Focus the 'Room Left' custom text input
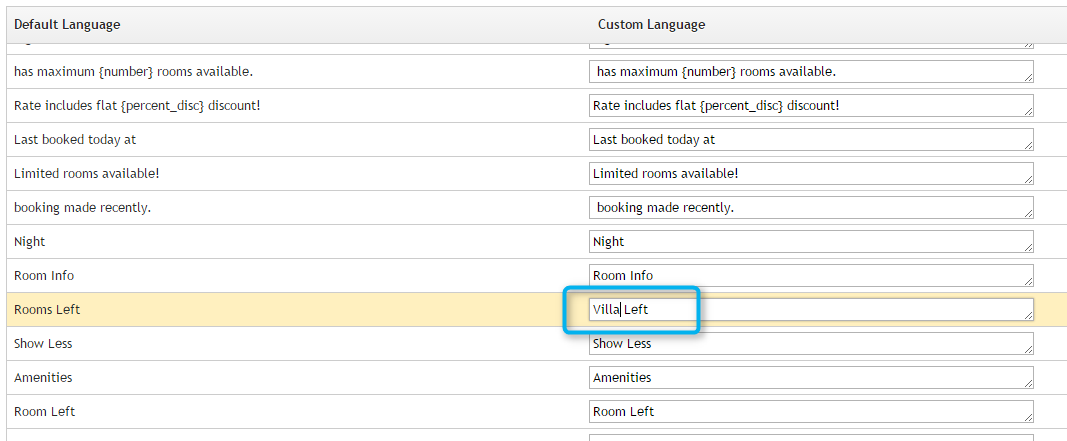Image resolution: width=1067 pixels, height=441 pixels. pos(810,412)
